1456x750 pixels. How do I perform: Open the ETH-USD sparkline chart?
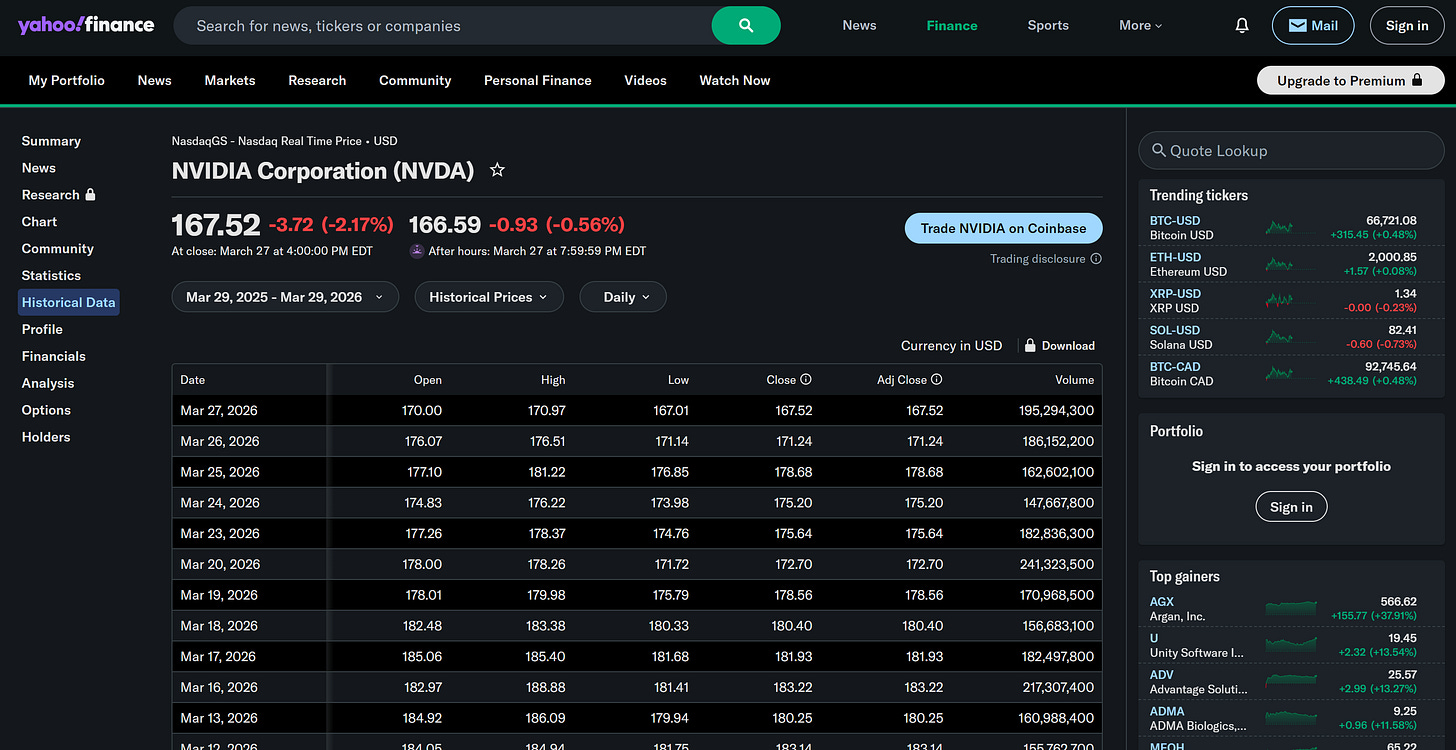[x=1279, y=264]
